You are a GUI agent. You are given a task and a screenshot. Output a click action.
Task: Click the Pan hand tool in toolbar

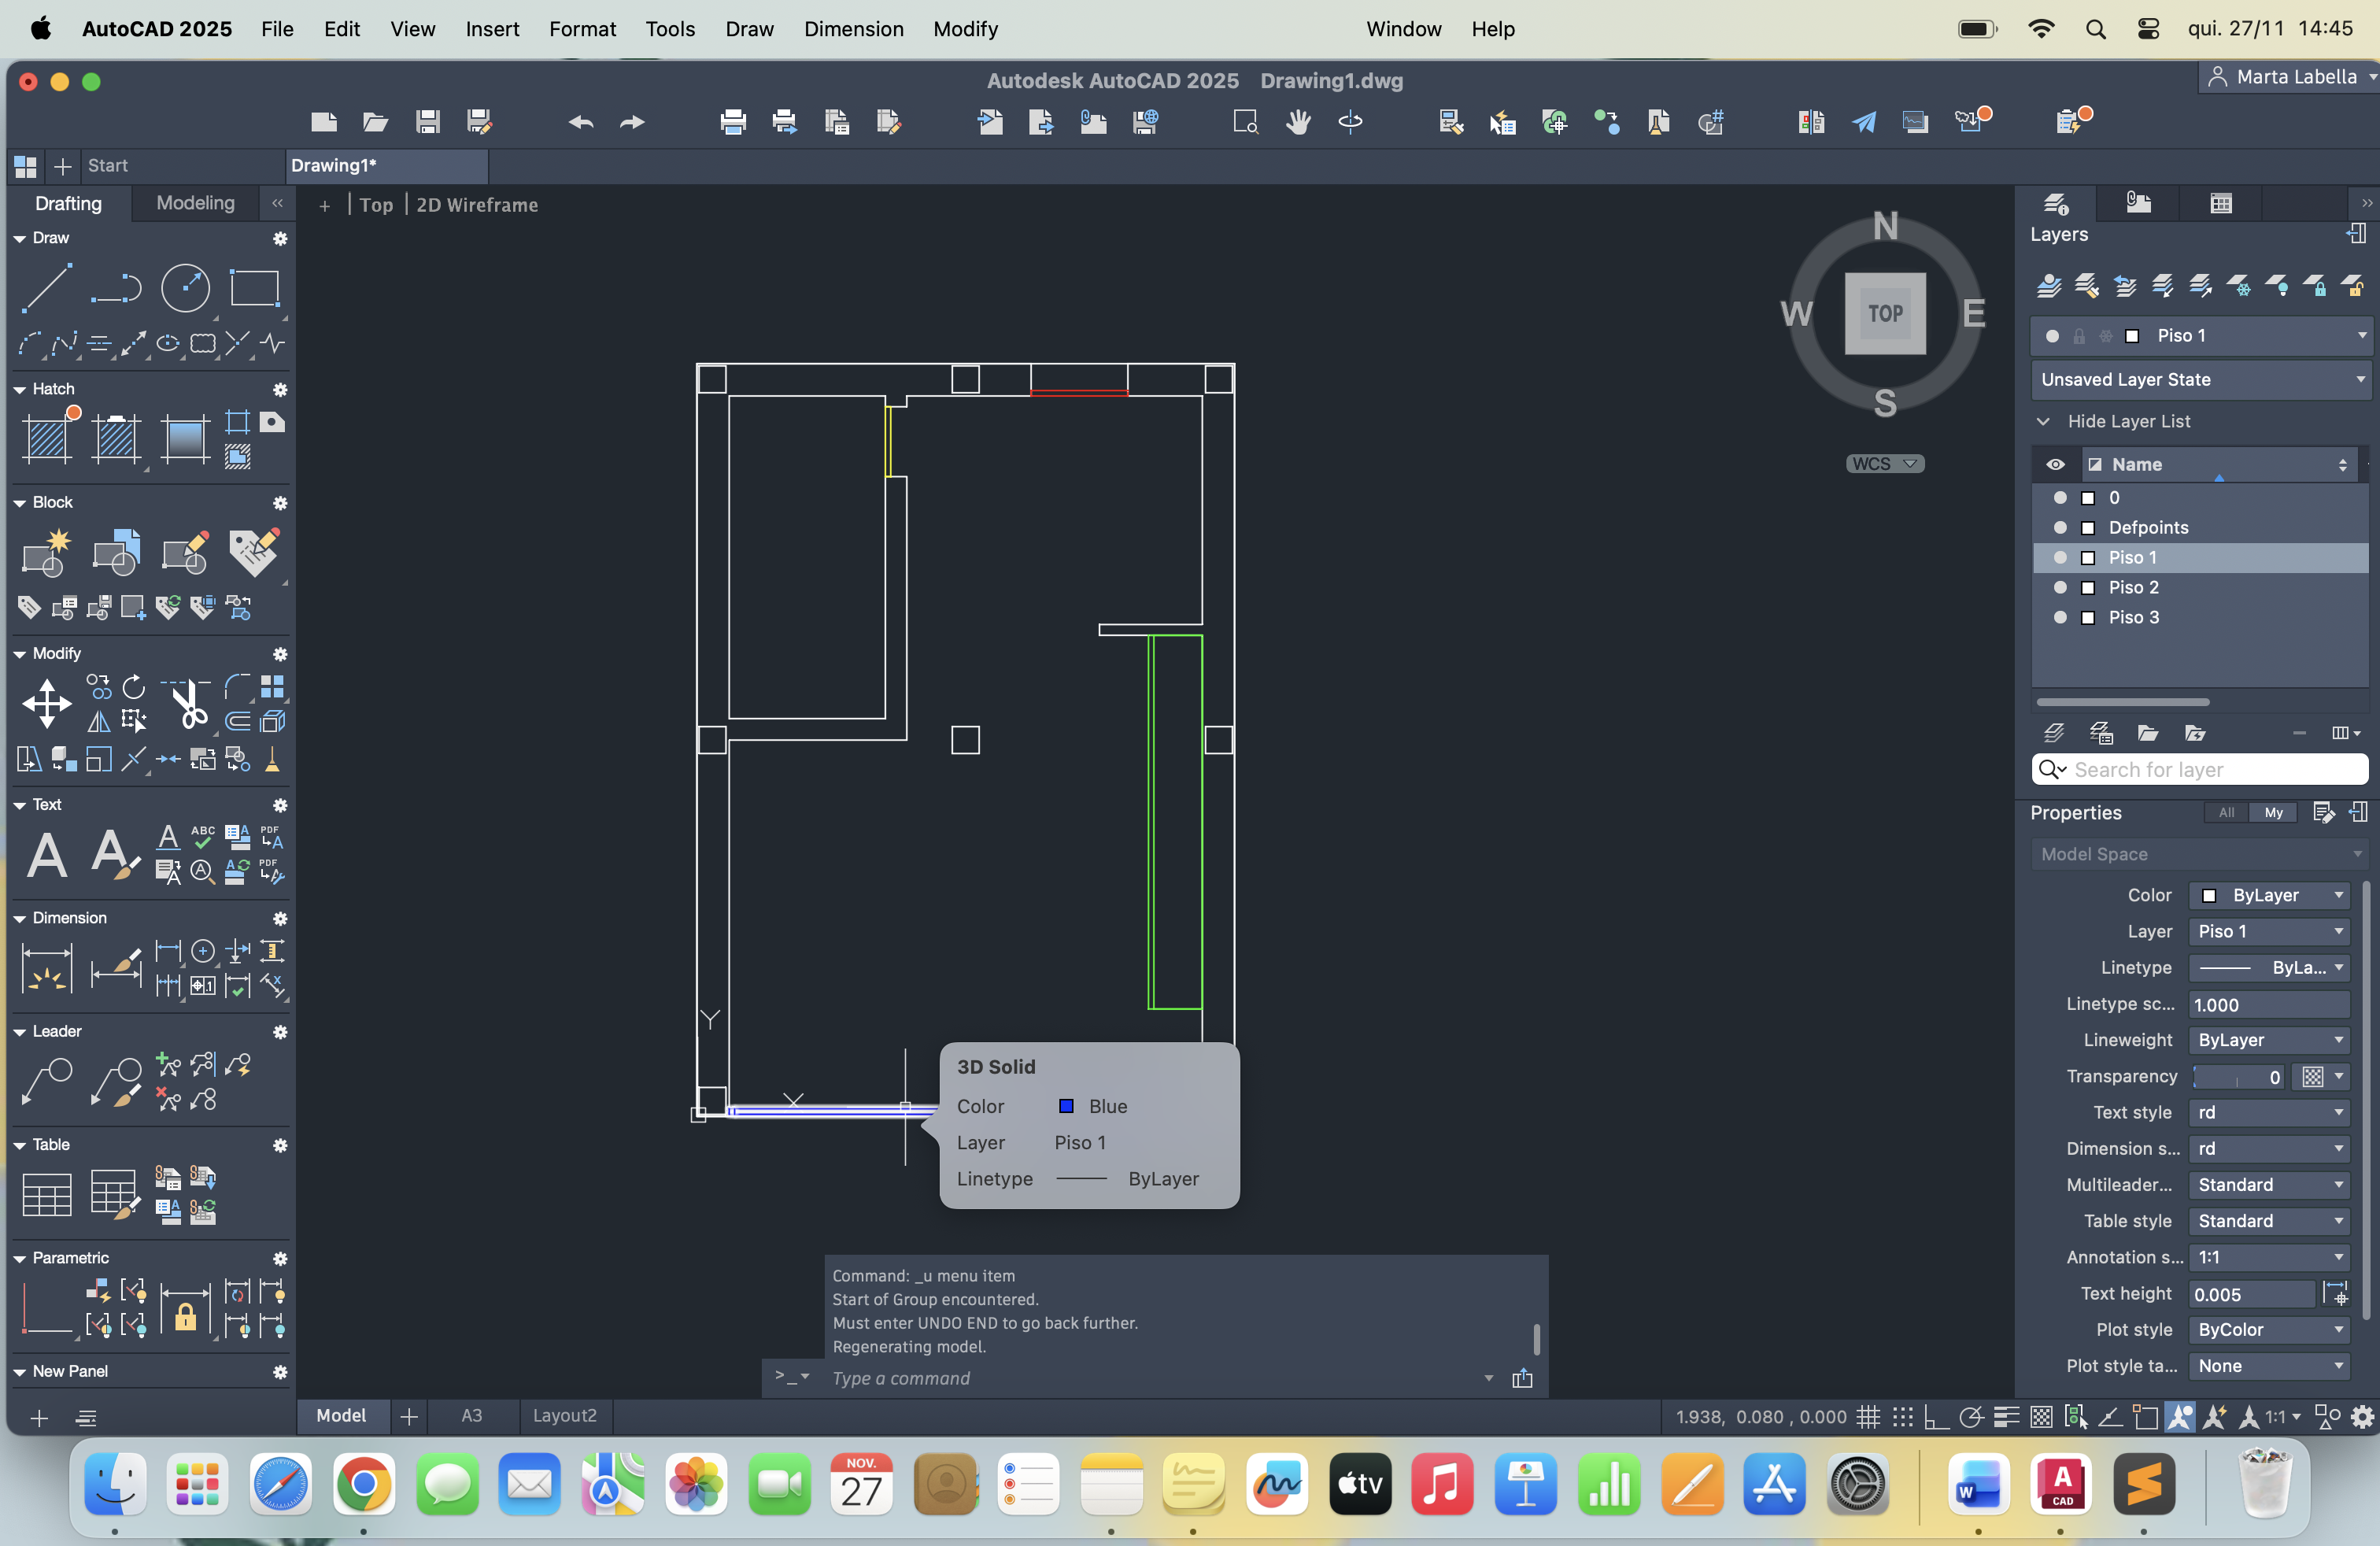click(1298, 122)
